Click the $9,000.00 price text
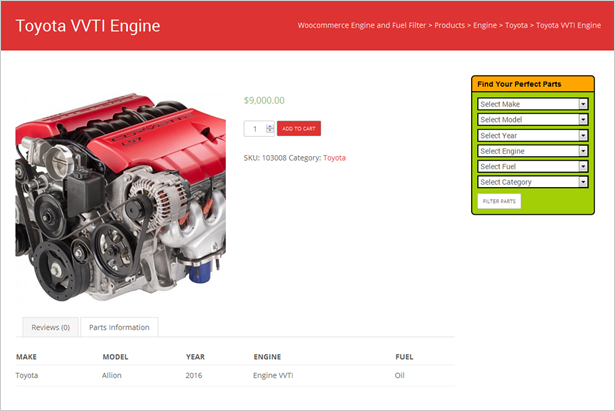The height and width of the screenshot is (411, 615). 264,100
